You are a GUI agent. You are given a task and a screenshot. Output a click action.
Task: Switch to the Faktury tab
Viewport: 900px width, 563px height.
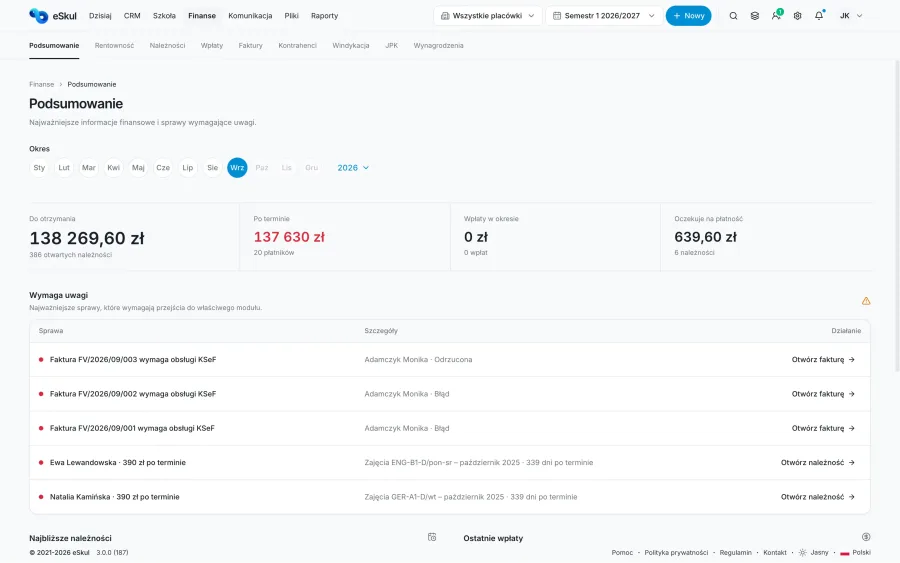(x=250, y=45)
